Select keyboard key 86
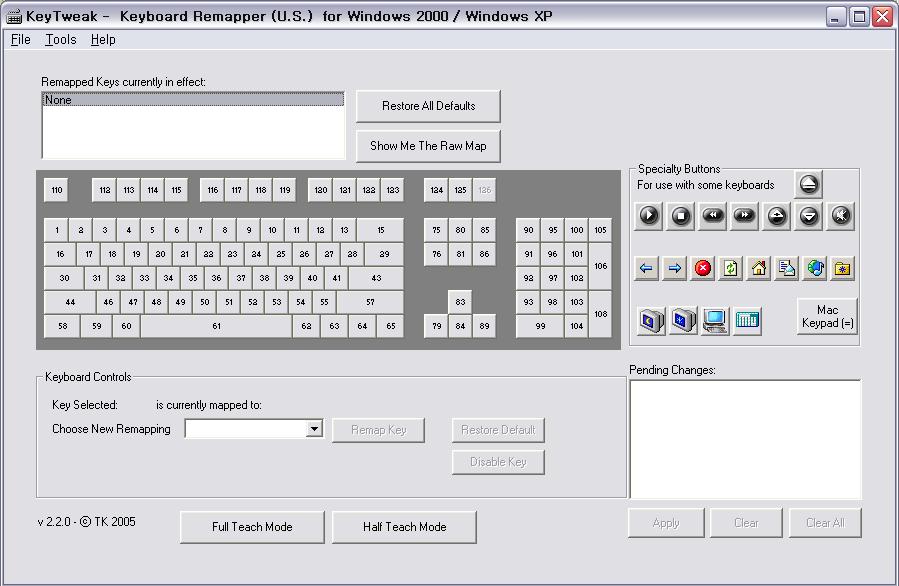The width and height of the screenshot is (899, 586). click(x=484, y=254)
